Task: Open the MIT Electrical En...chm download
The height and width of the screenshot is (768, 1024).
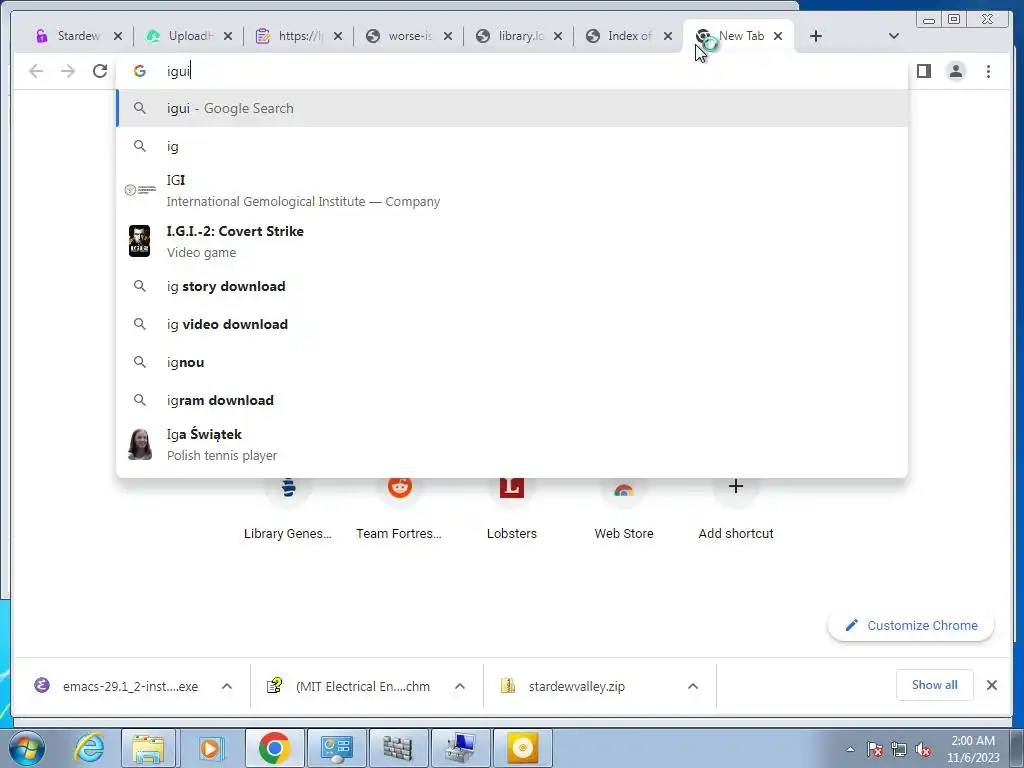Action: [x=349, y=686]
